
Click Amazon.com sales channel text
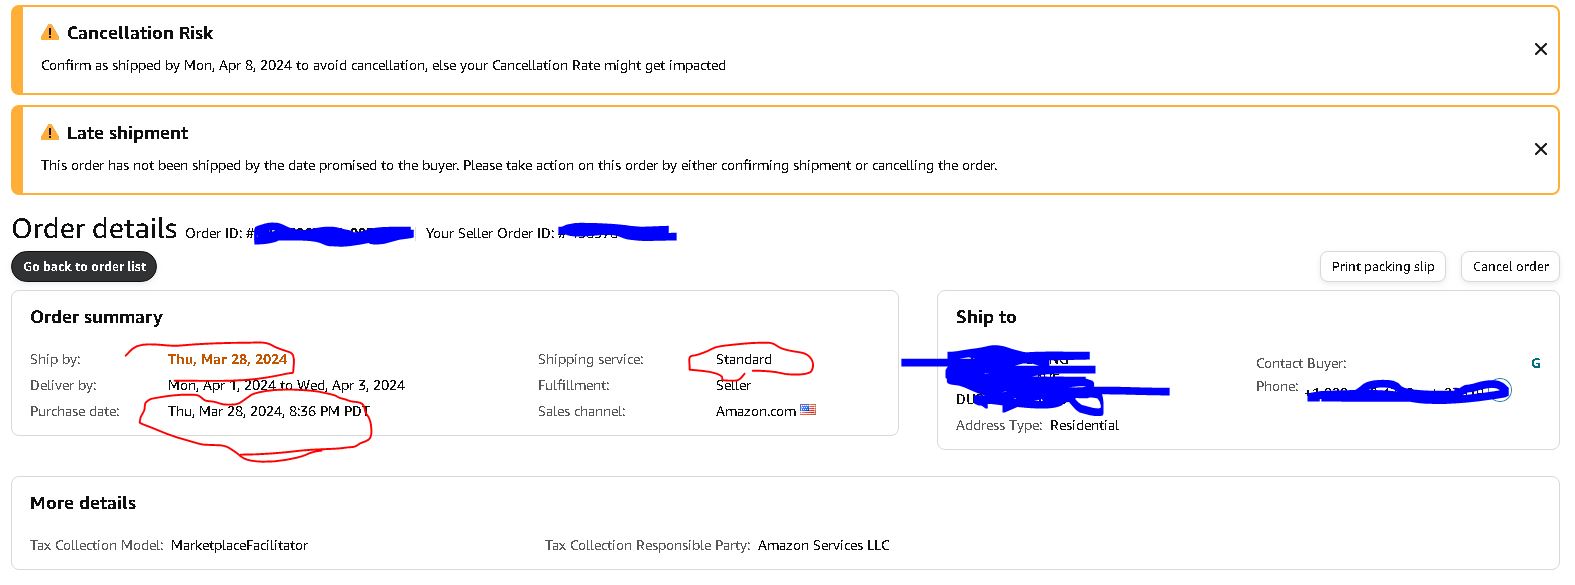point(756,411)
